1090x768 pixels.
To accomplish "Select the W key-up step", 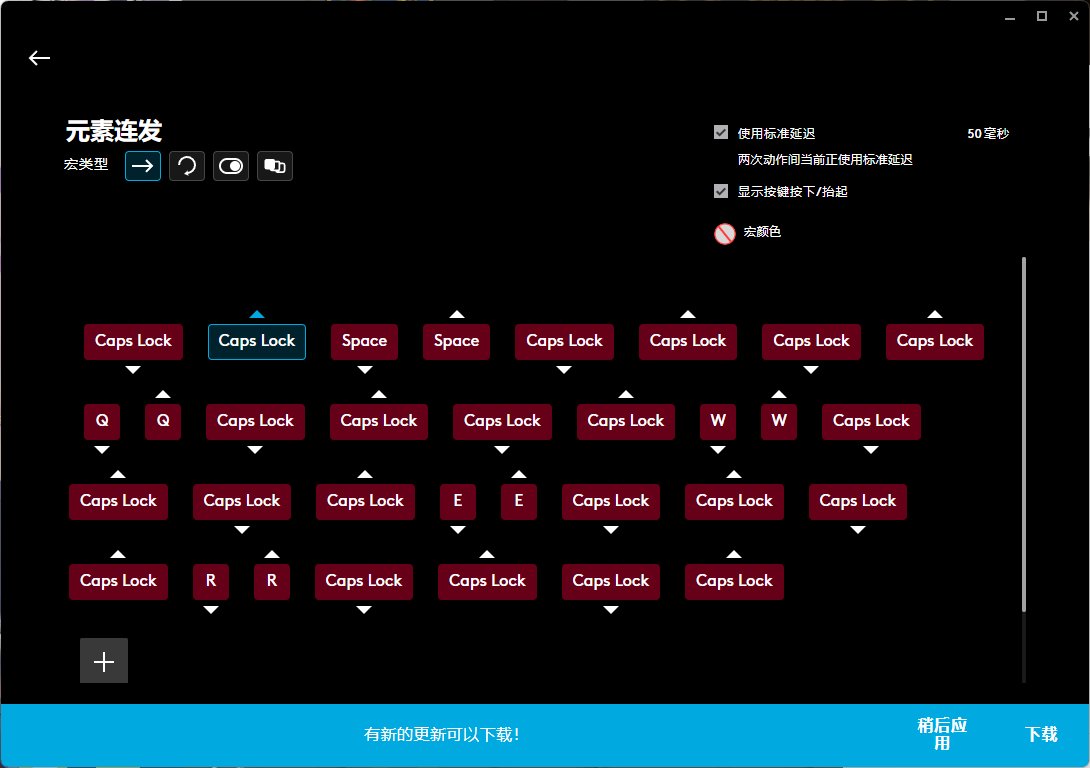I will (779, 421).
